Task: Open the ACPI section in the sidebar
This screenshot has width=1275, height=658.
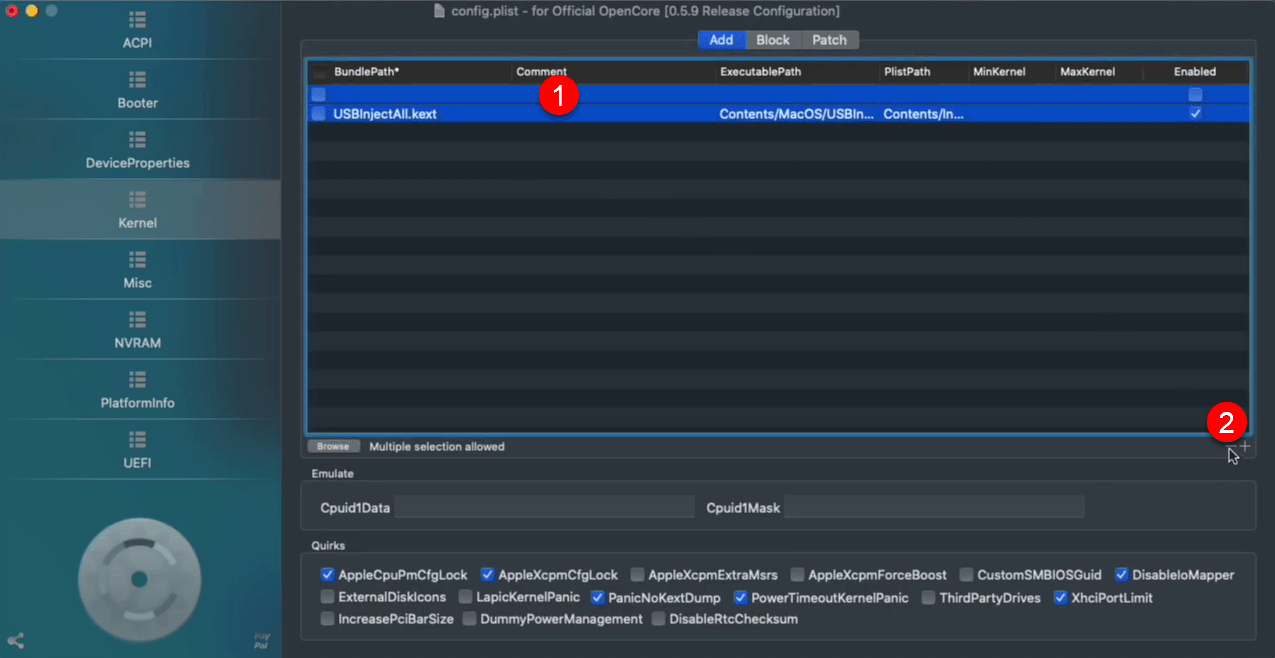Action: pos(138,31)
